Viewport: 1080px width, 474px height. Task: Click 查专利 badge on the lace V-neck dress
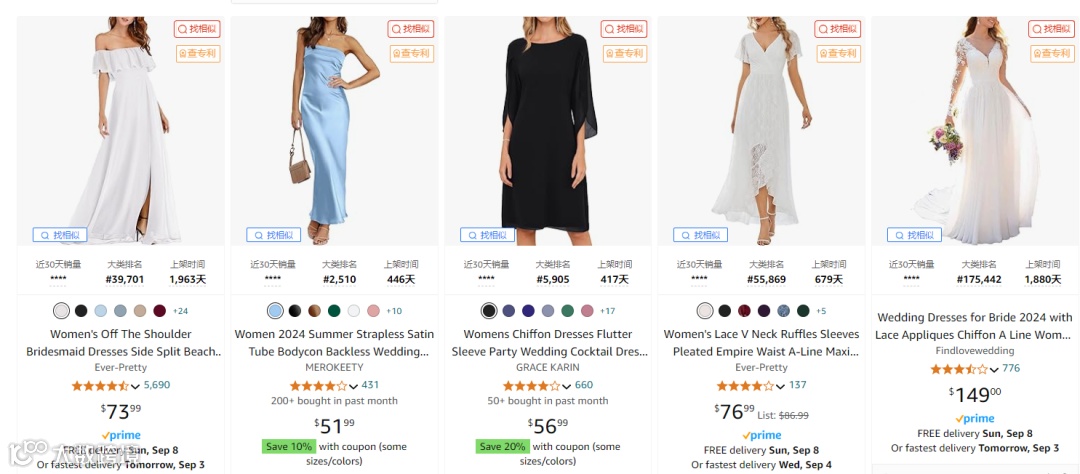[x=837, y=53]
